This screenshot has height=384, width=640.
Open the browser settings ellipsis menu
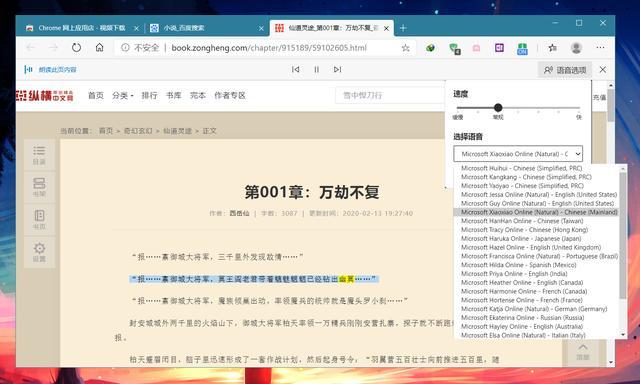tap(600, 48)
